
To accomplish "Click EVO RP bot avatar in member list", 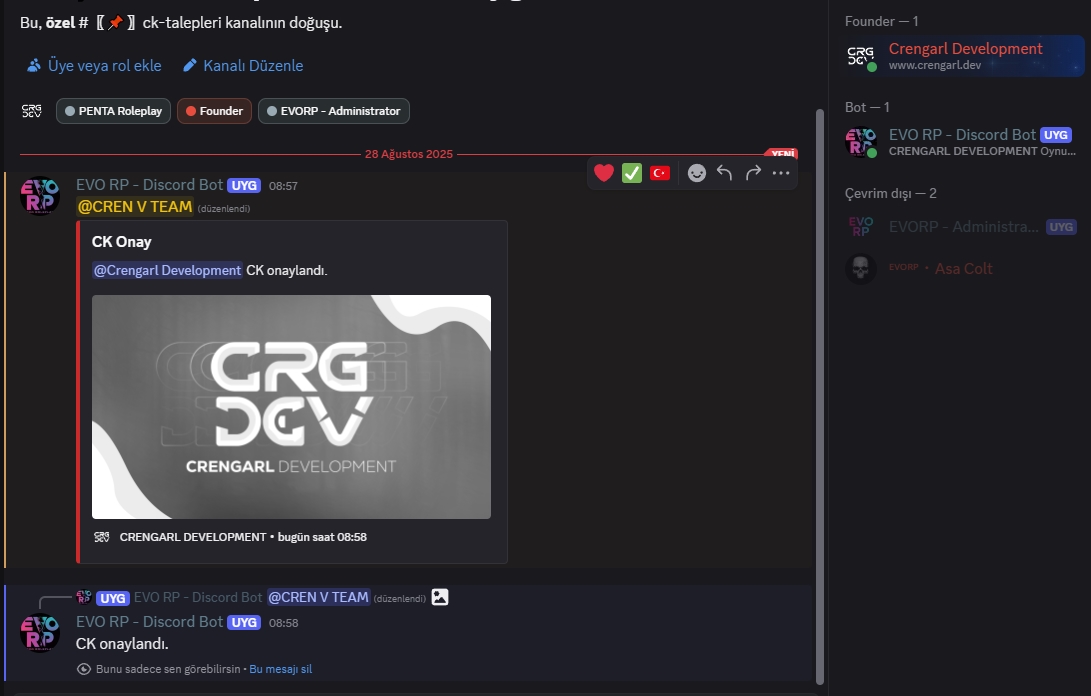I will [861, 142].
